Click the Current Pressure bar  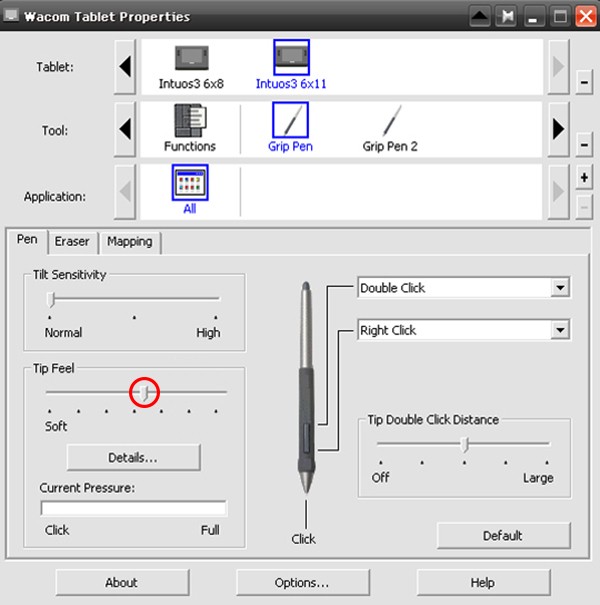click(134, 509)
